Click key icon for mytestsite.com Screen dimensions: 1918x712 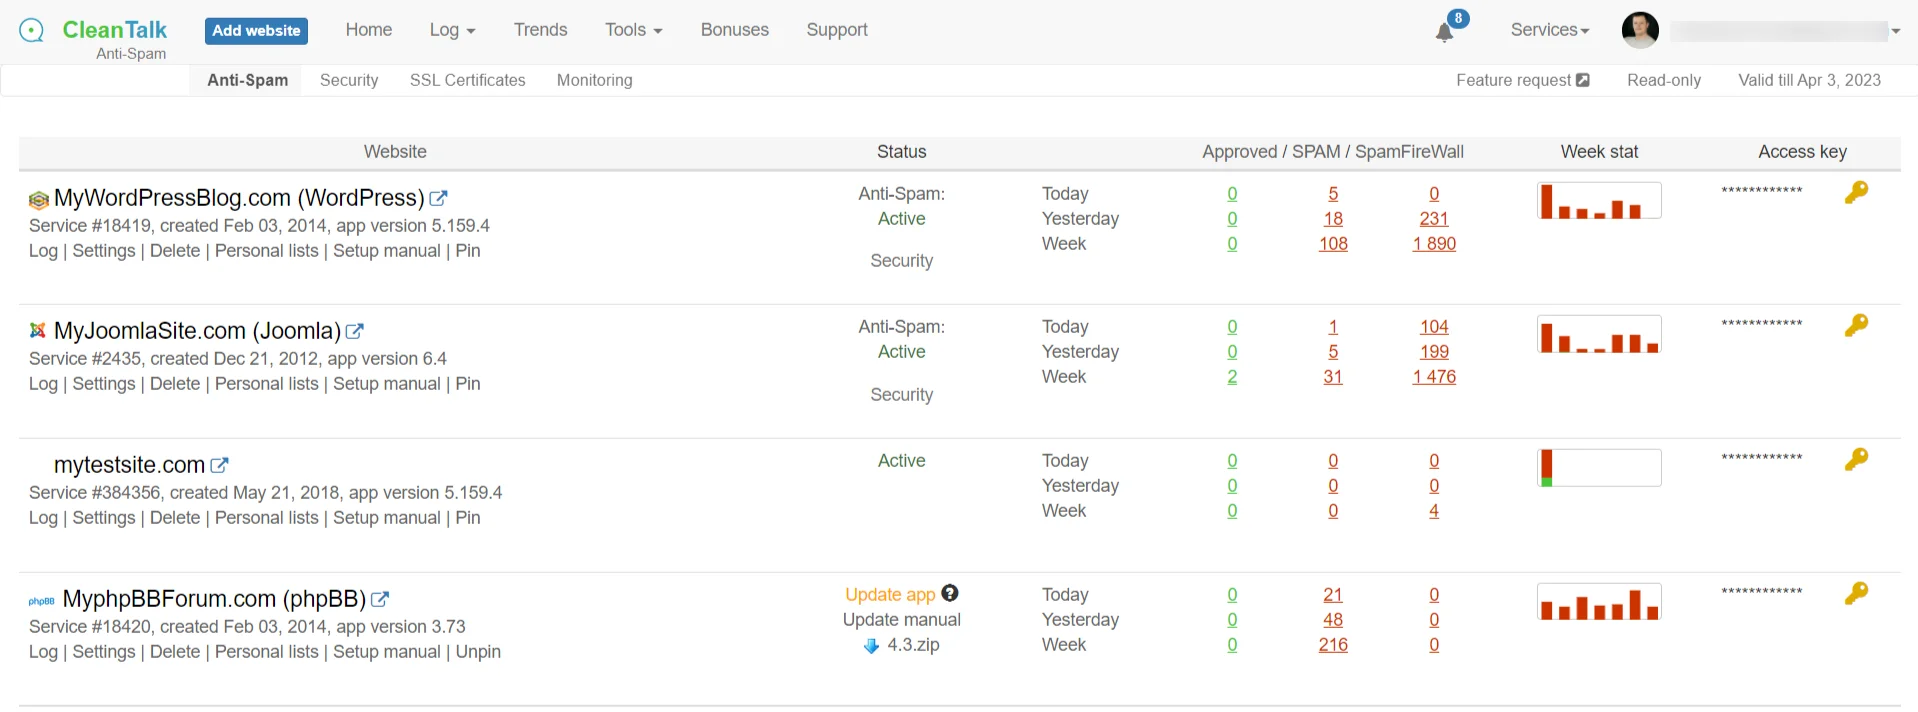1856,459
